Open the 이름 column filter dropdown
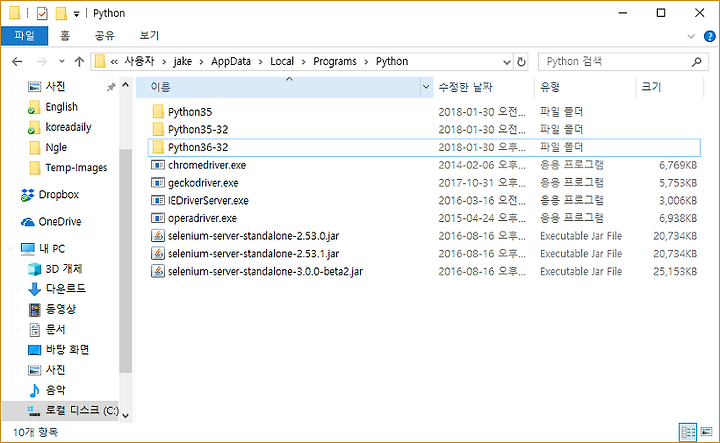The width and height of the screenshot is (720, 443). [x=426, y=87]
